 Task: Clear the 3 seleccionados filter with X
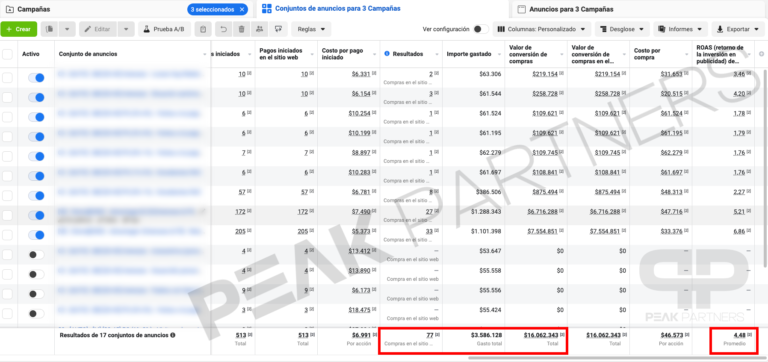coord(242,9)
